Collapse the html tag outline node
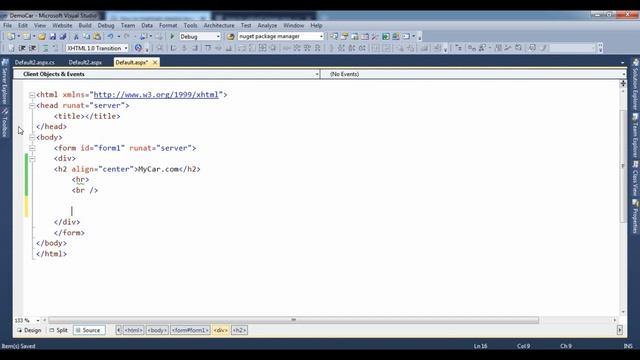The image size is (640, 360). [x=32, y=95]
